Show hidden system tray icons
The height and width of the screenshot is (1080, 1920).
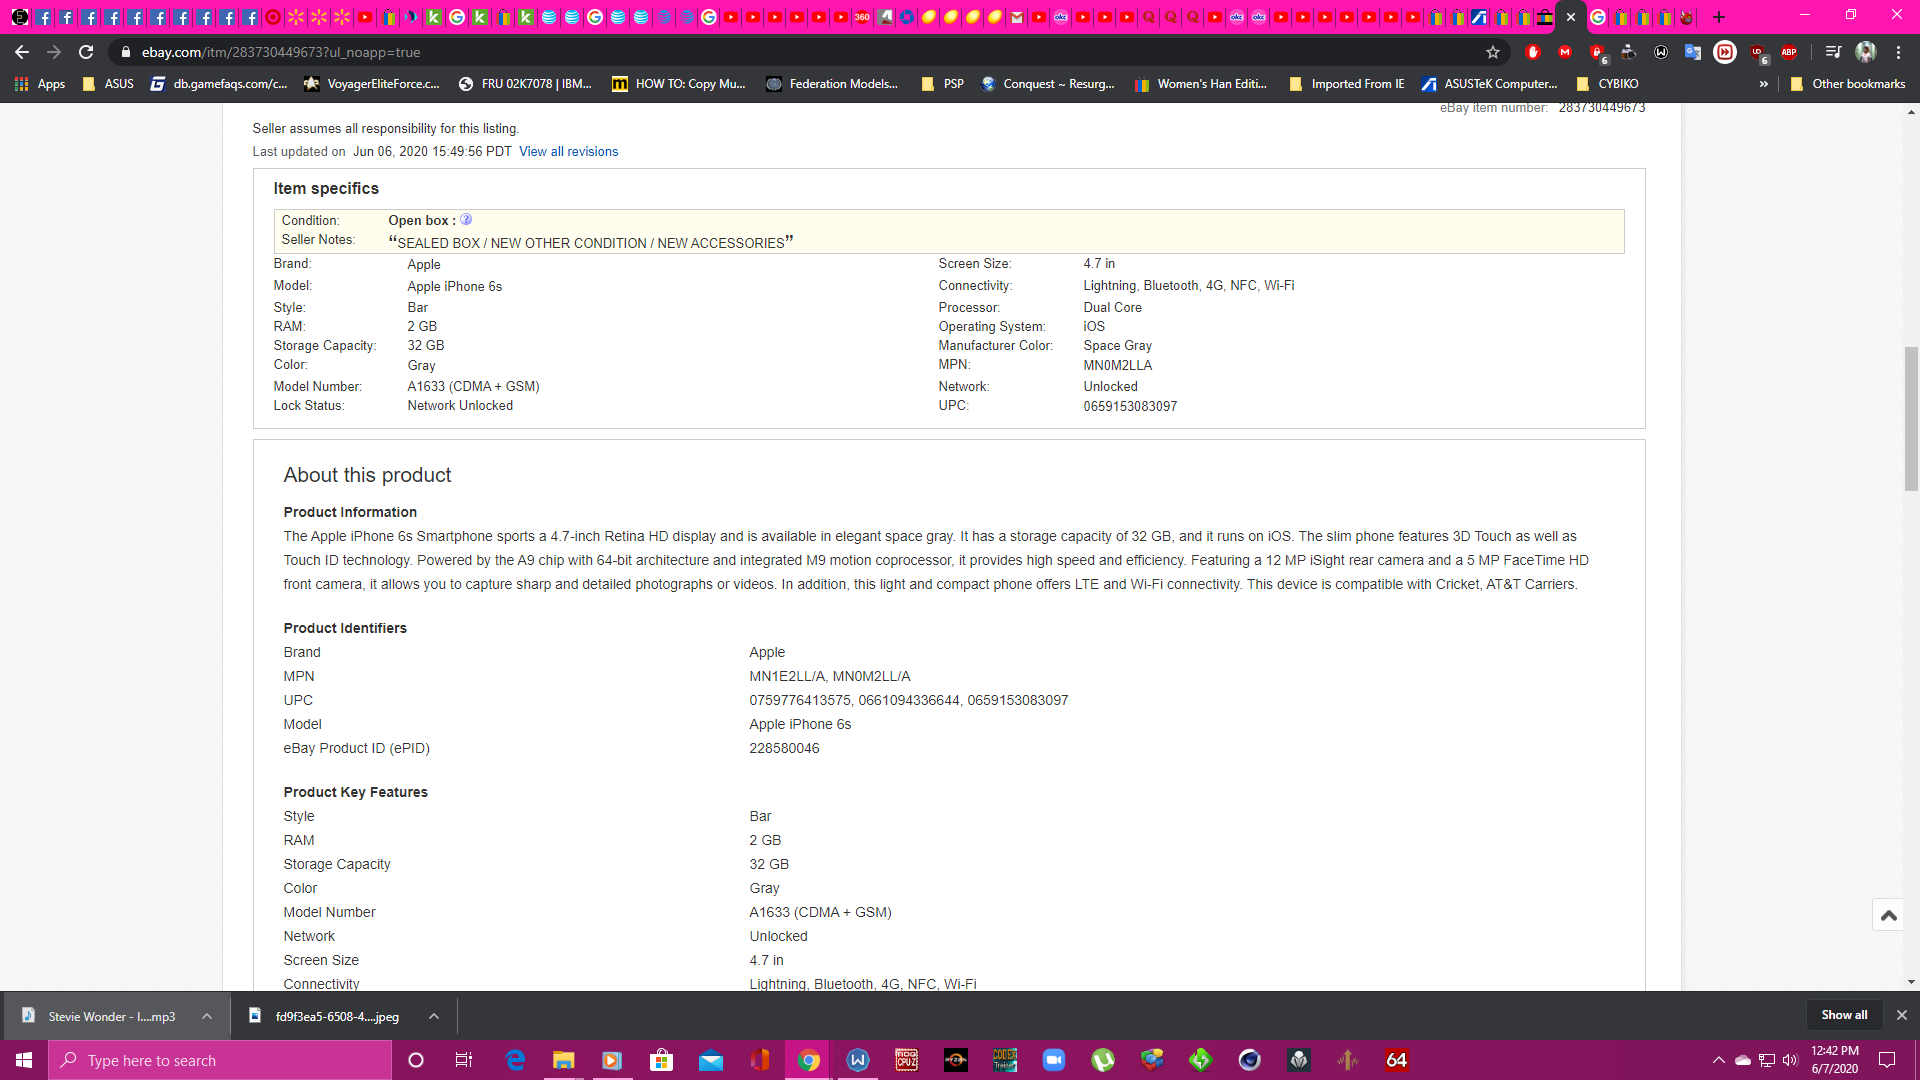coord(1718,1060)
